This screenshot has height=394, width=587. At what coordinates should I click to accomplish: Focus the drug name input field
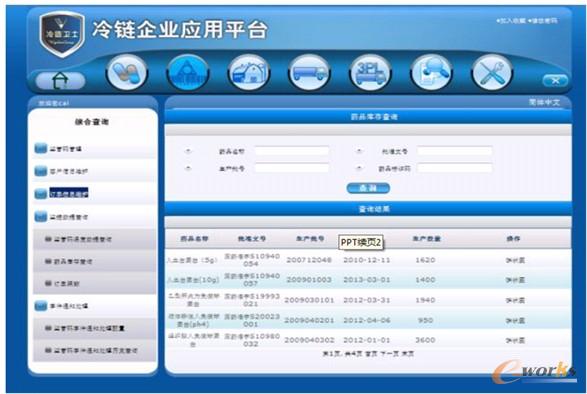point(292,151)
